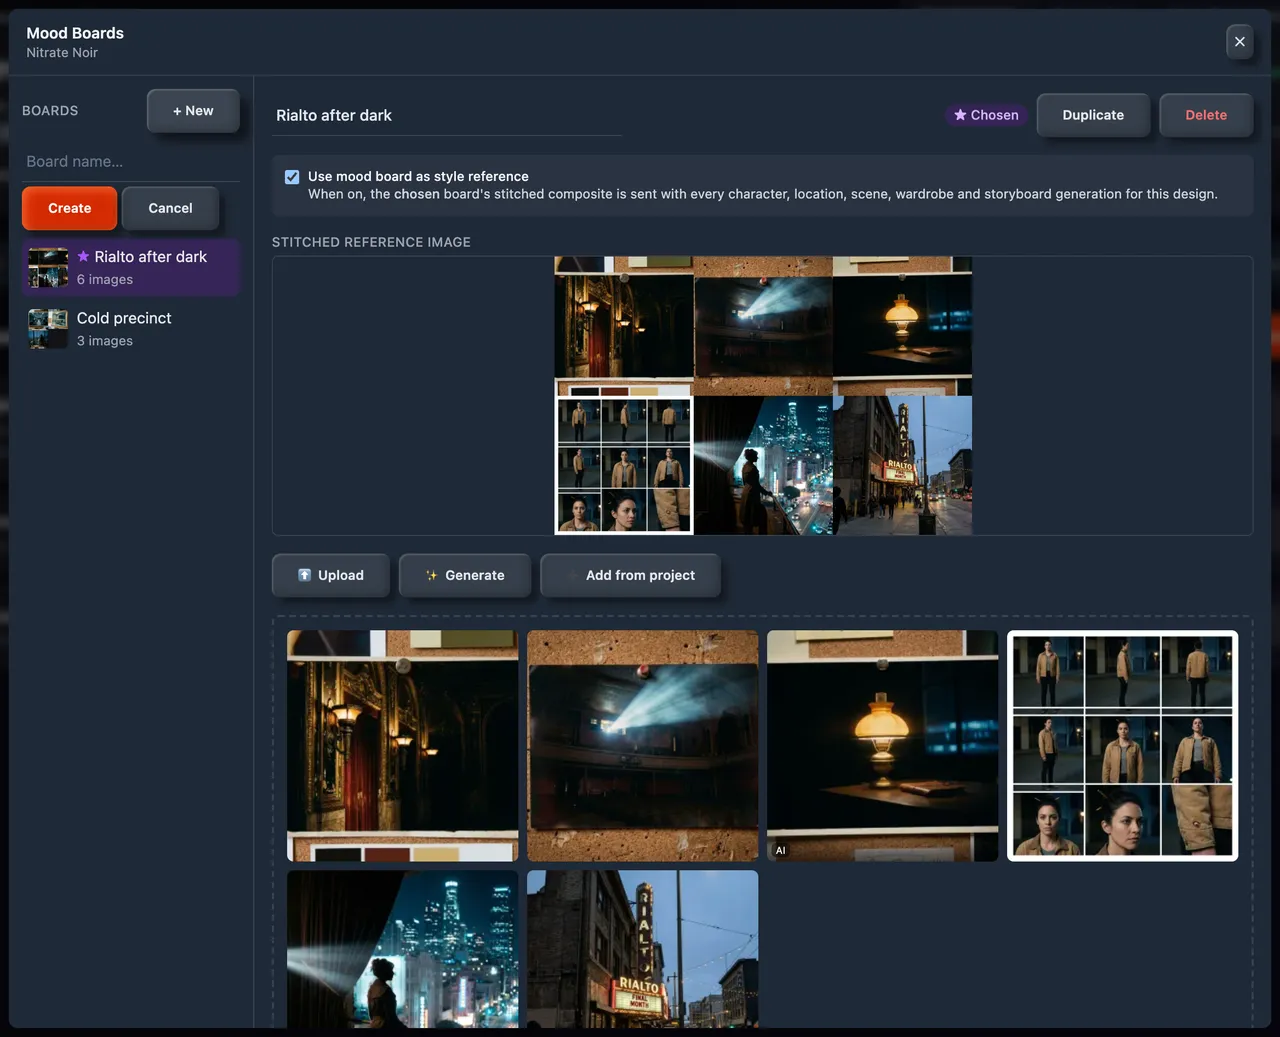Select the projector light beam thumbnail
The image size is (1280, 1037).
643,746
